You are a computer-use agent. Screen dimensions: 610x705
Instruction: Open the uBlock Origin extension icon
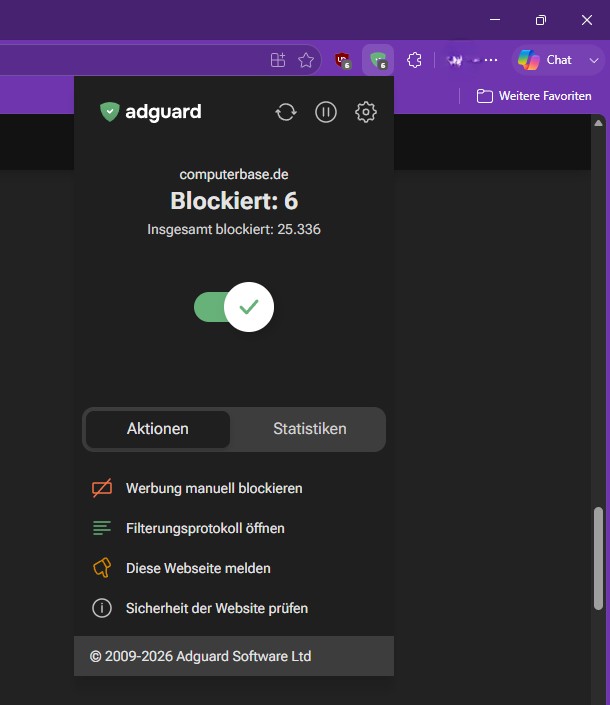(x=343, y=60)
